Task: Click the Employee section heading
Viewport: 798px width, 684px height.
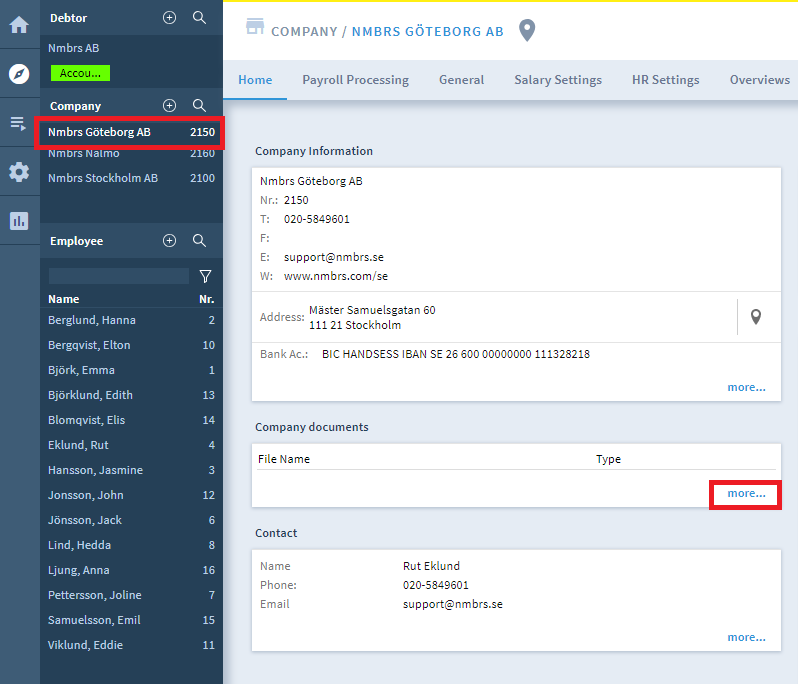Action: click(x=76, y=241)
